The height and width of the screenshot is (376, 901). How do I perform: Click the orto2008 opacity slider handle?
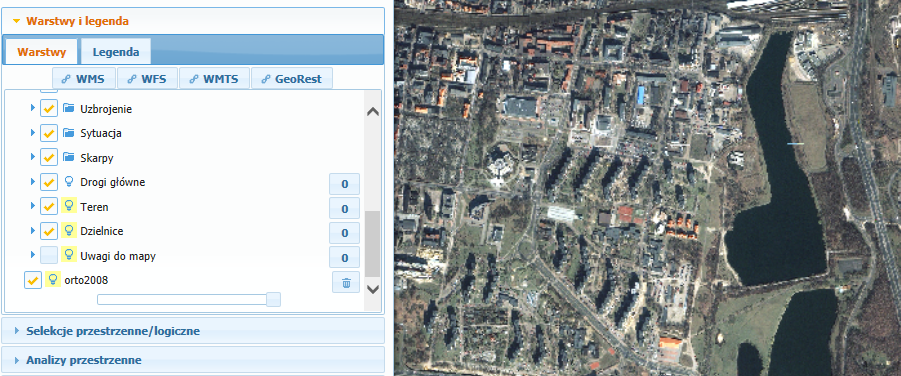point(274,299)
